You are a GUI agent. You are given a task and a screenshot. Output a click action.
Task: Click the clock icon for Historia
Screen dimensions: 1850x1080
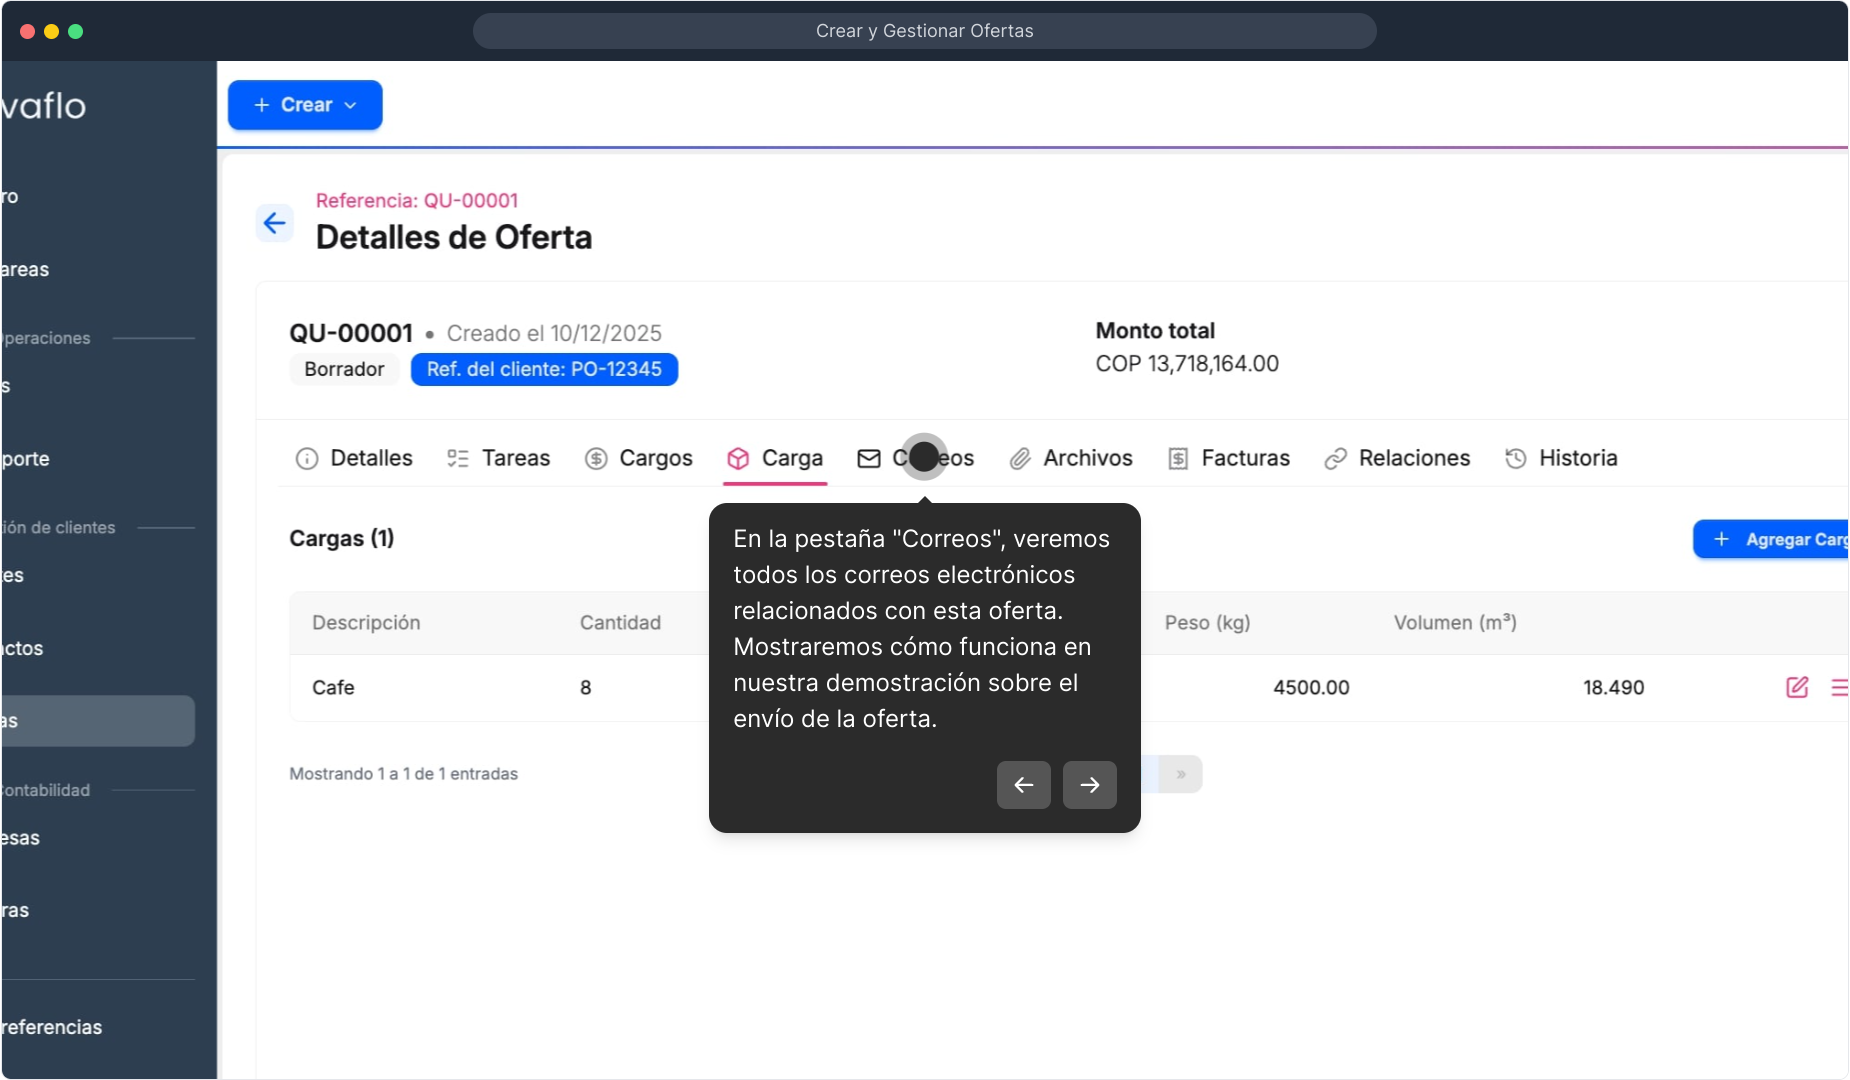point(1515,458)
